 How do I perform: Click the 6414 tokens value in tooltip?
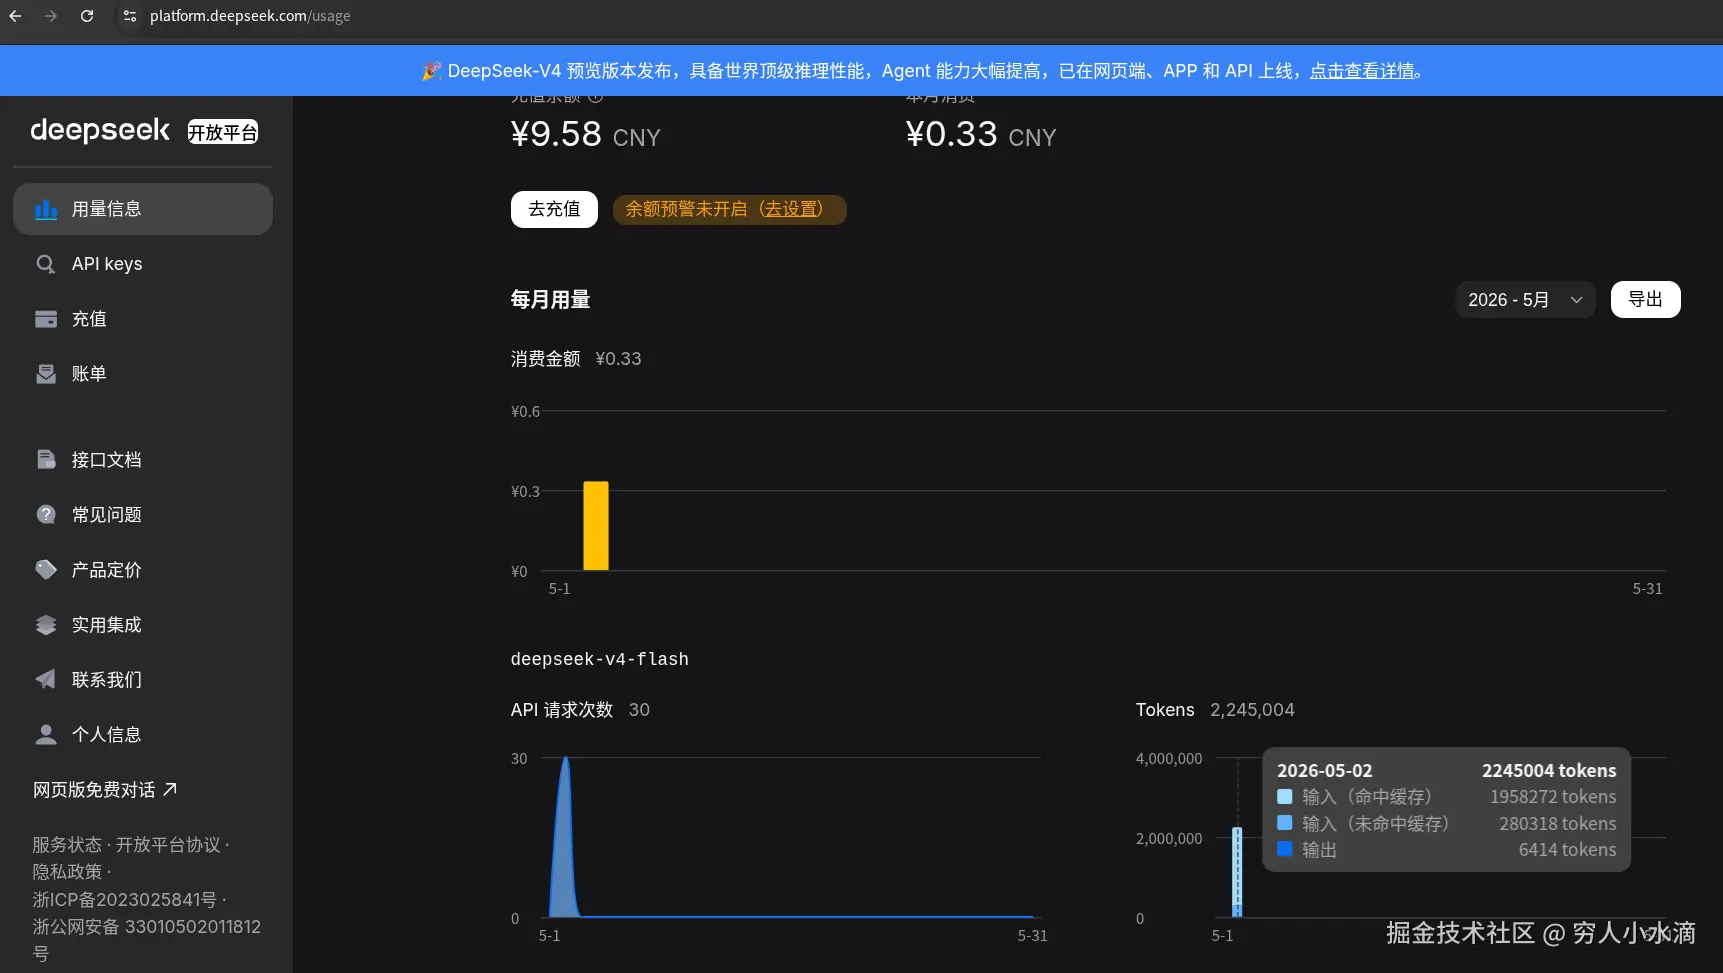coord(1567,850)
